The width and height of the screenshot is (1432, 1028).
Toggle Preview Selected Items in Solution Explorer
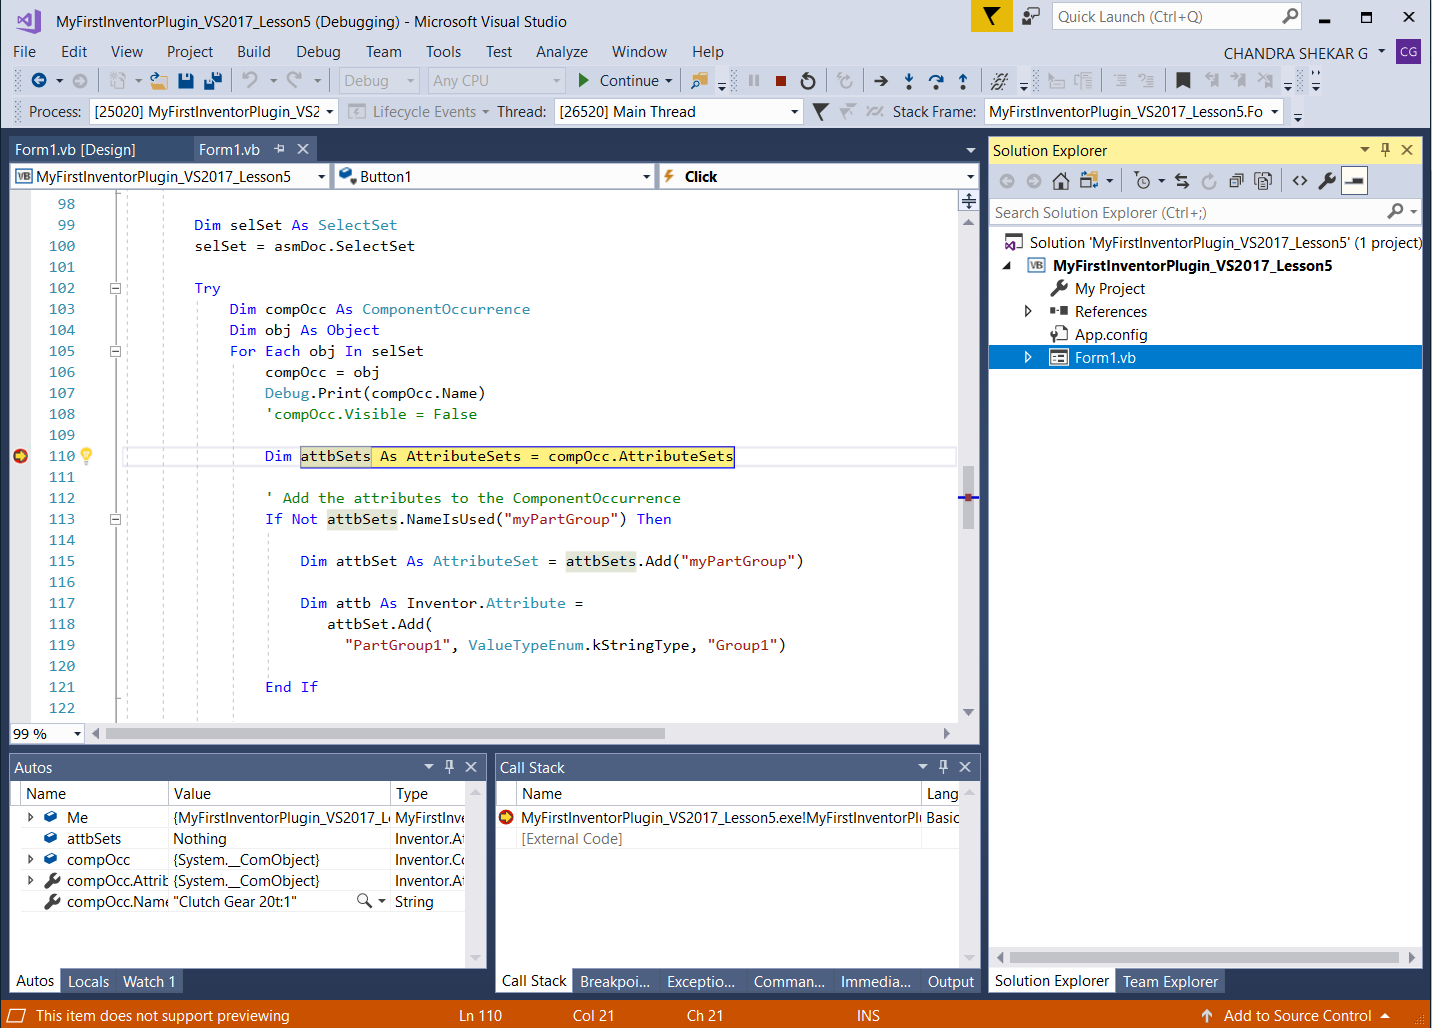(x=1354, y=181)
